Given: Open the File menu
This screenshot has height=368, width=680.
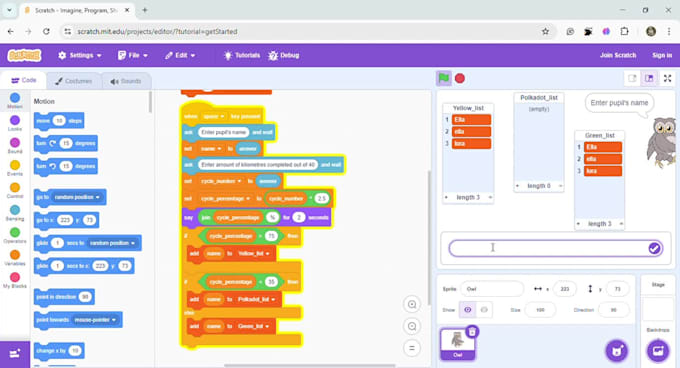Looking at the screenshot, I should (x=133, y=55).
